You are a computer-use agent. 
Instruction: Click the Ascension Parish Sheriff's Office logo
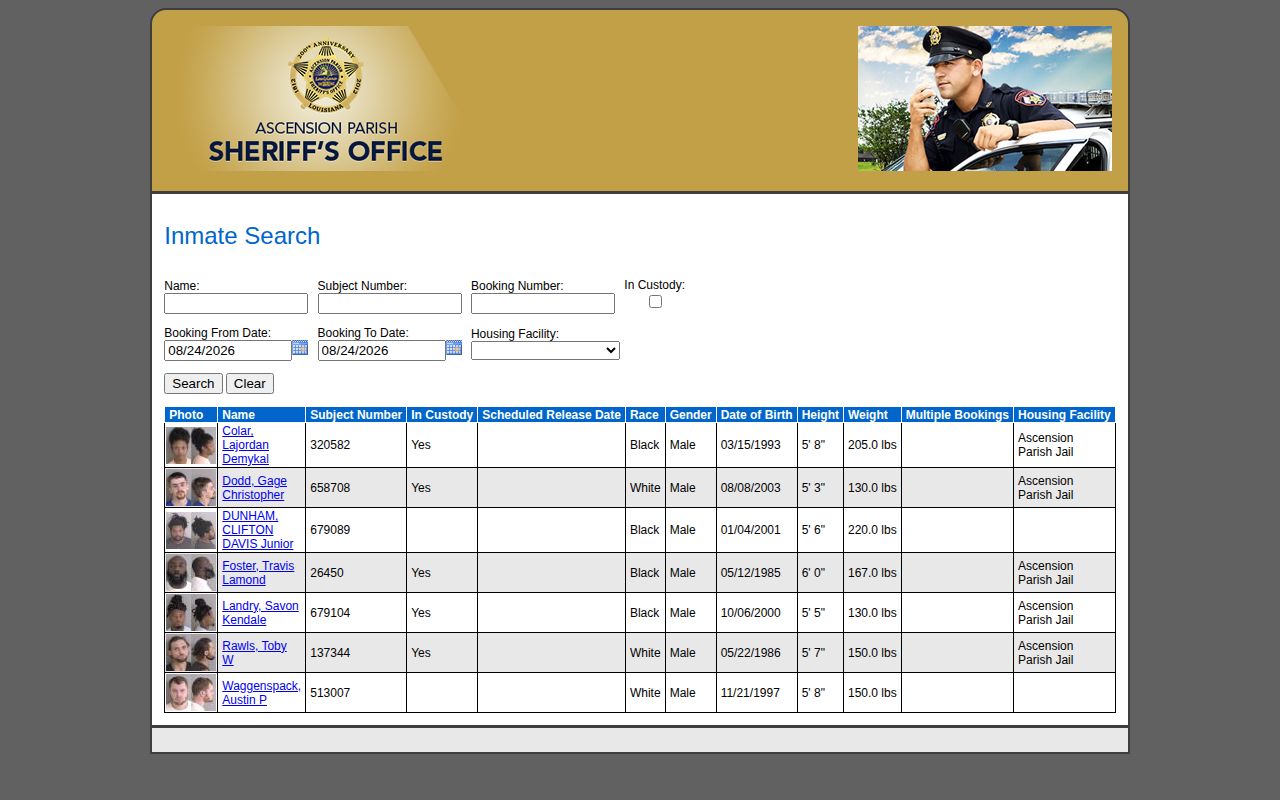tap(318, 99)
